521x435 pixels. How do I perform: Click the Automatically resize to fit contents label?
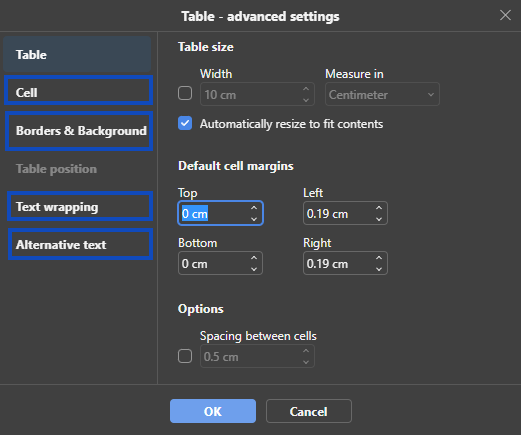click(x=291, y=124)
